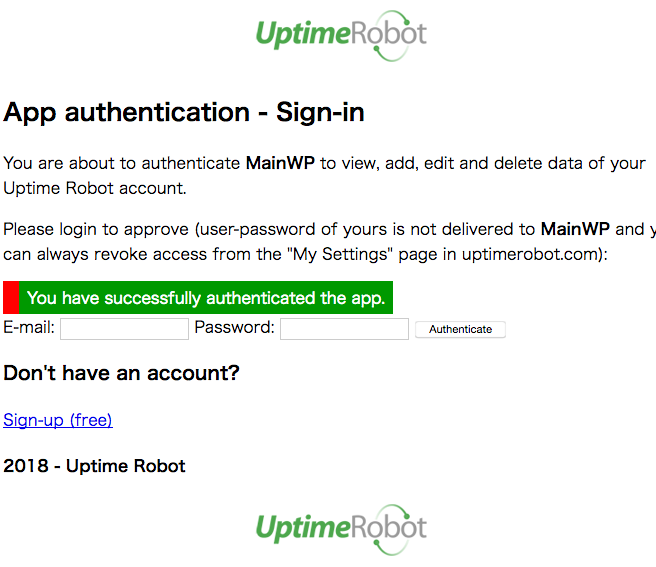This screenshot has width=656, height=567.
Task: Click the UptimeRobot logo at top
Action: click(341, 36)
